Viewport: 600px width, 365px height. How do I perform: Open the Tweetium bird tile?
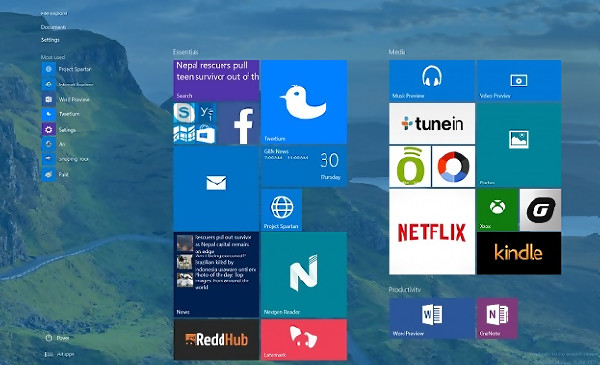304,101
